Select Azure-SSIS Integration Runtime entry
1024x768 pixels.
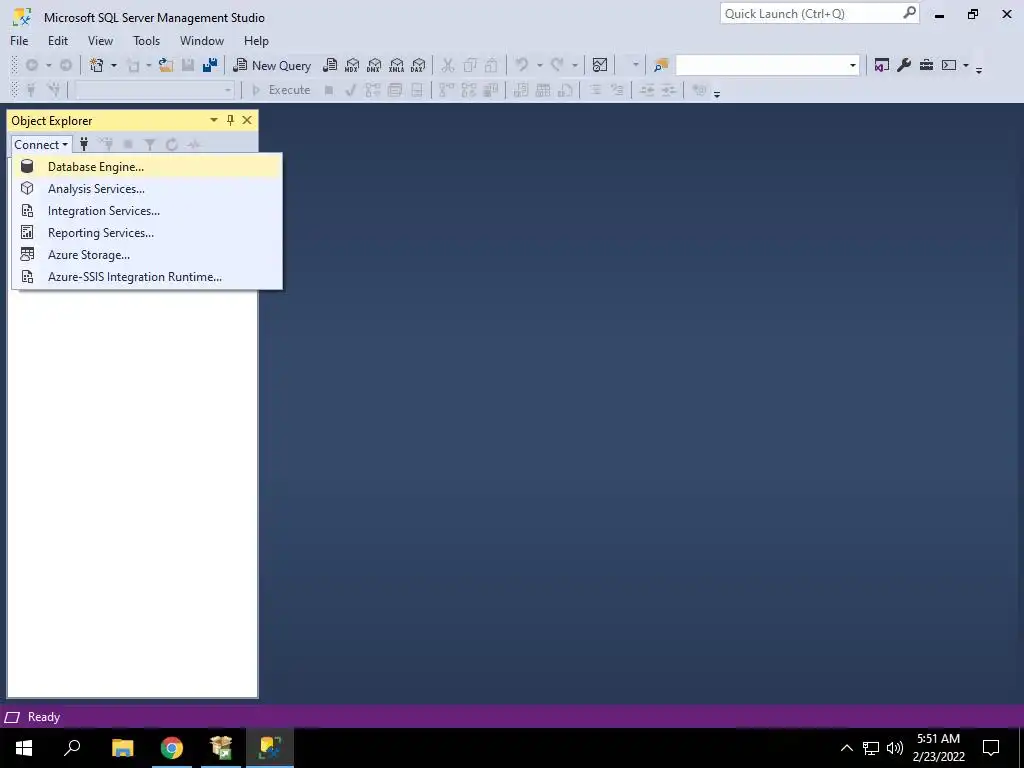148,277
